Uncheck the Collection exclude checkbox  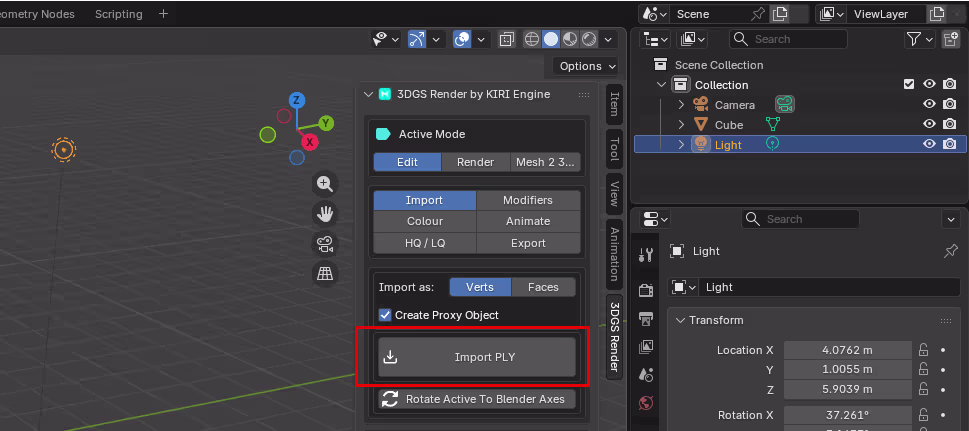point(908,85)
